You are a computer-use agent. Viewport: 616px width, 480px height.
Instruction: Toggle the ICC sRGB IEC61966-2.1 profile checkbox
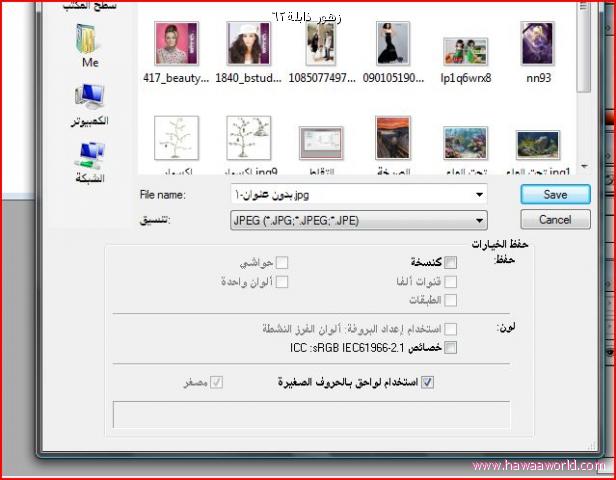point(451,347)
